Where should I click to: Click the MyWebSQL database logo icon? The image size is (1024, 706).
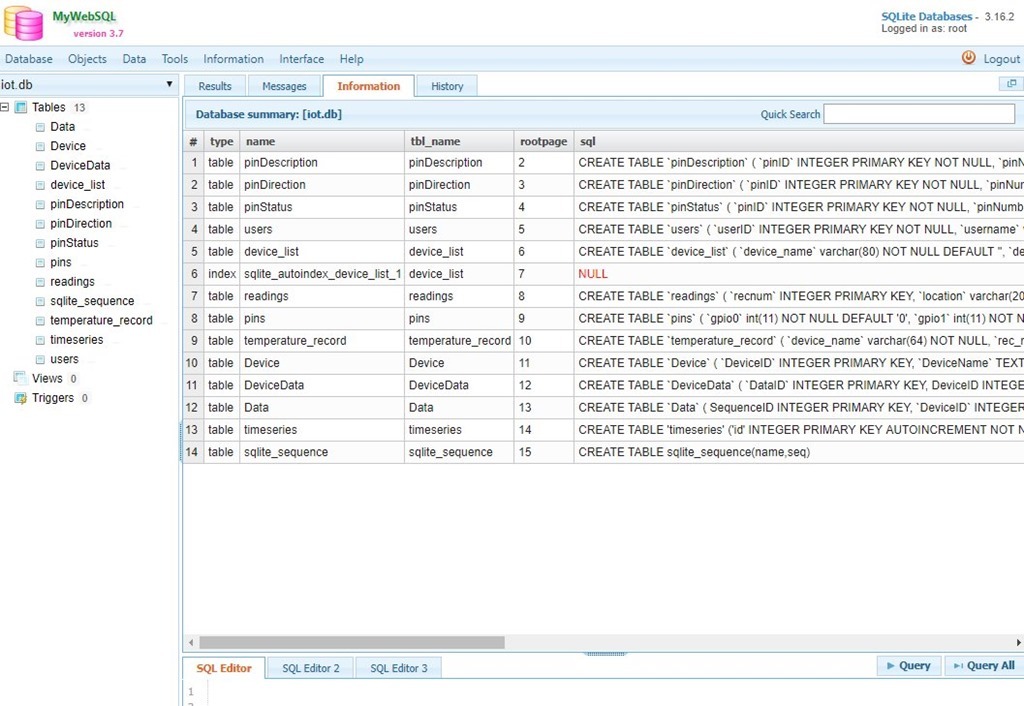(24, 21)
